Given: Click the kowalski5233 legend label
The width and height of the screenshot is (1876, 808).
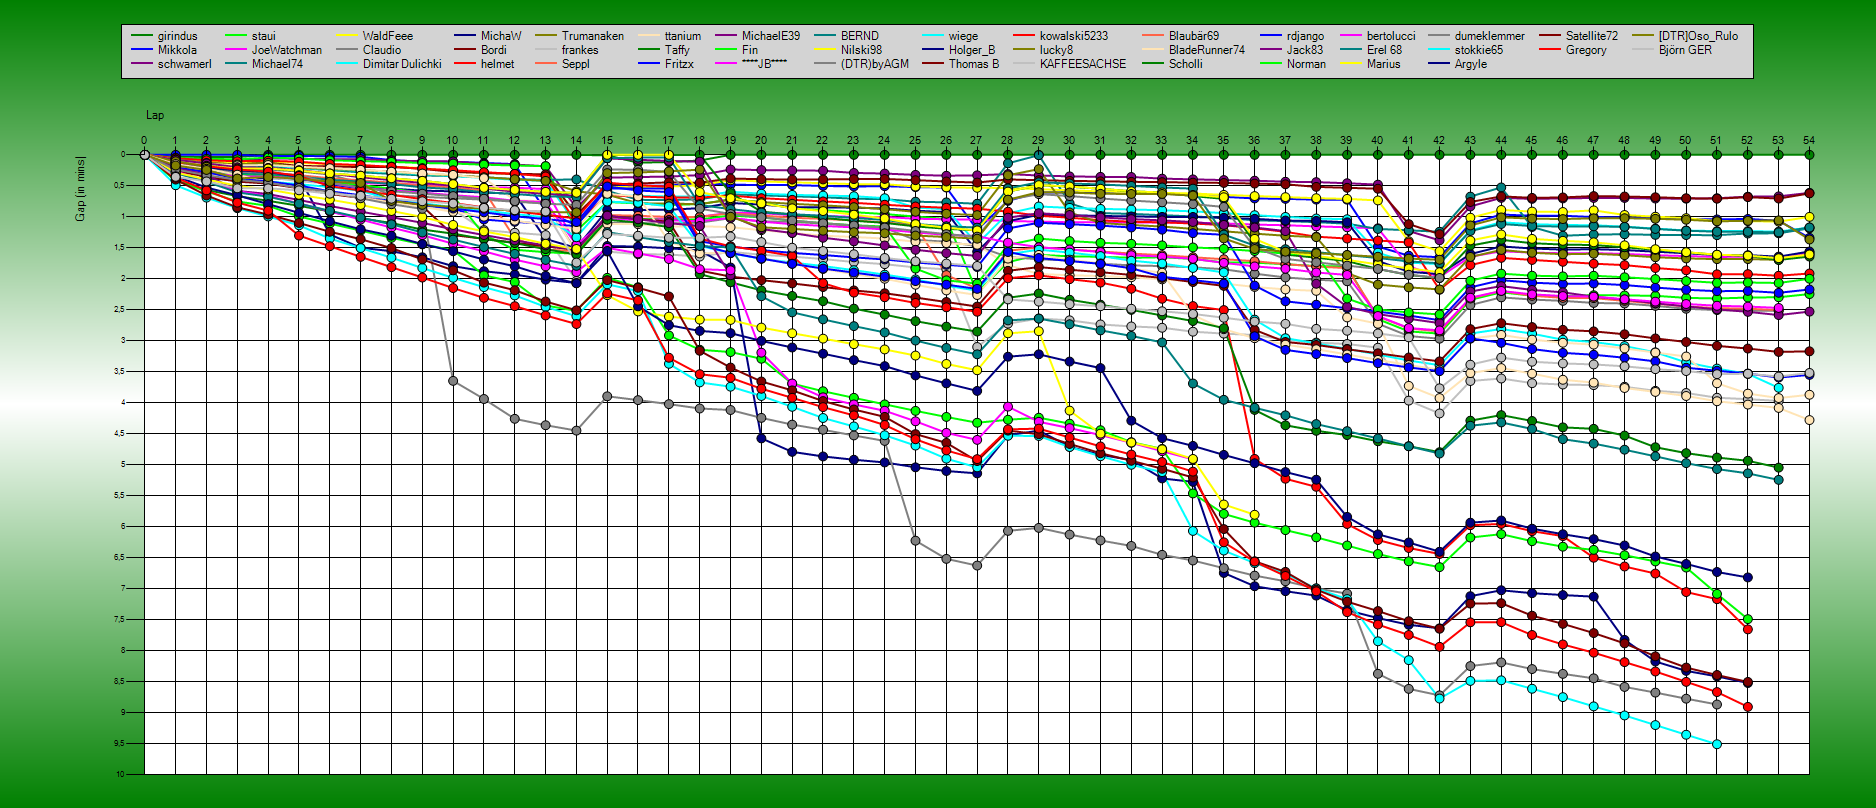Looking at the screenshot, I should point(1073,36).
